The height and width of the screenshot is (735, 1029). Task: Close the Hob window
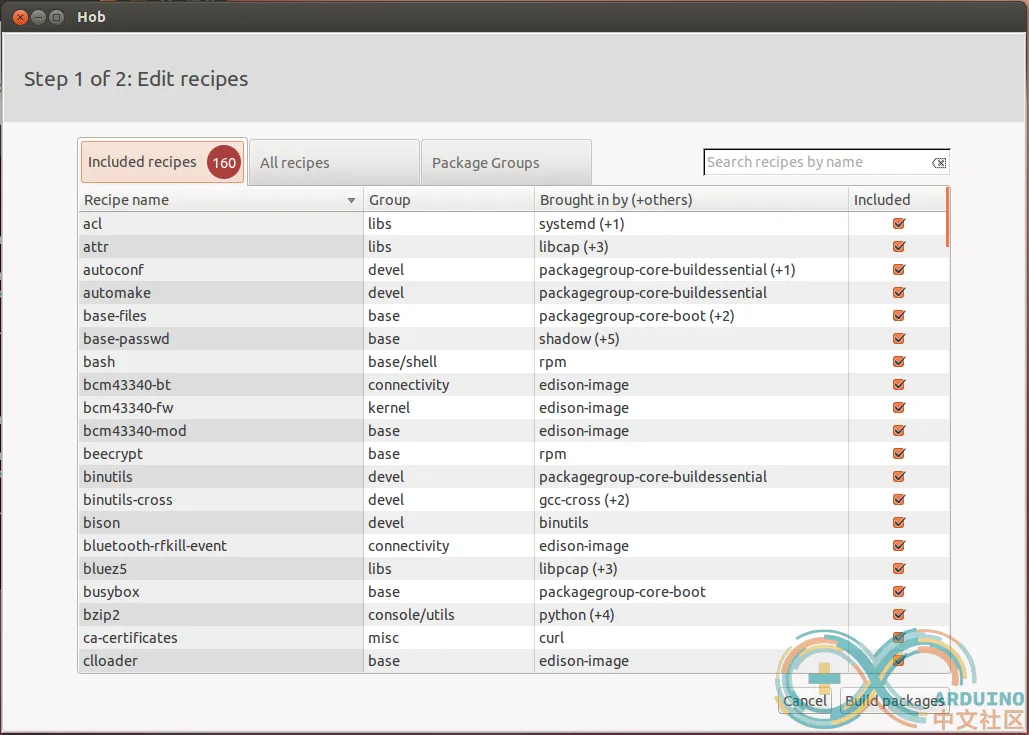[x=16, y=17]
